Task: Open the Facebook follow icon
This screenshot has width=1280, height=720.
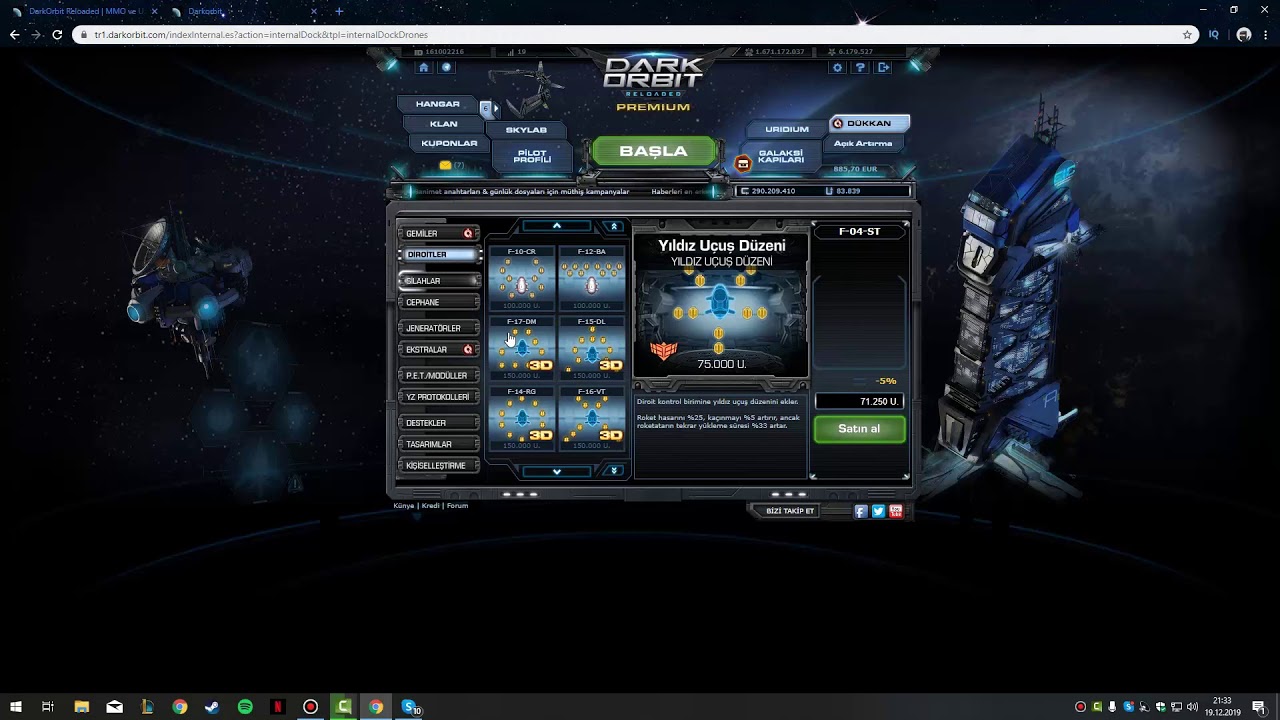Action: point(860,511)
